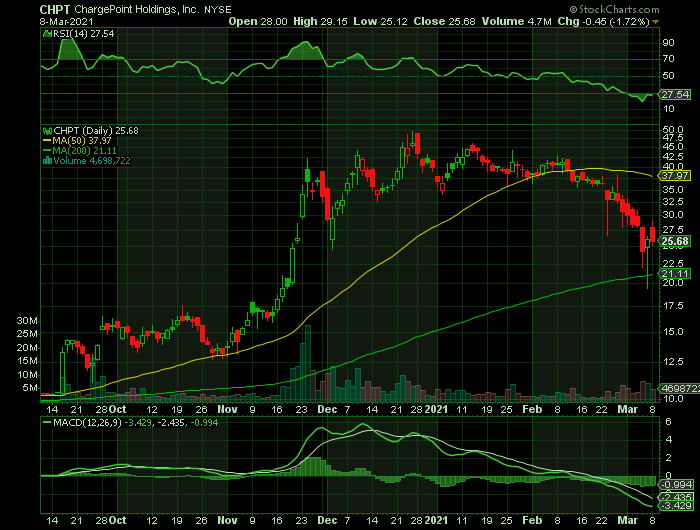Click the green MA(200) line marker

tap(45, 150)
